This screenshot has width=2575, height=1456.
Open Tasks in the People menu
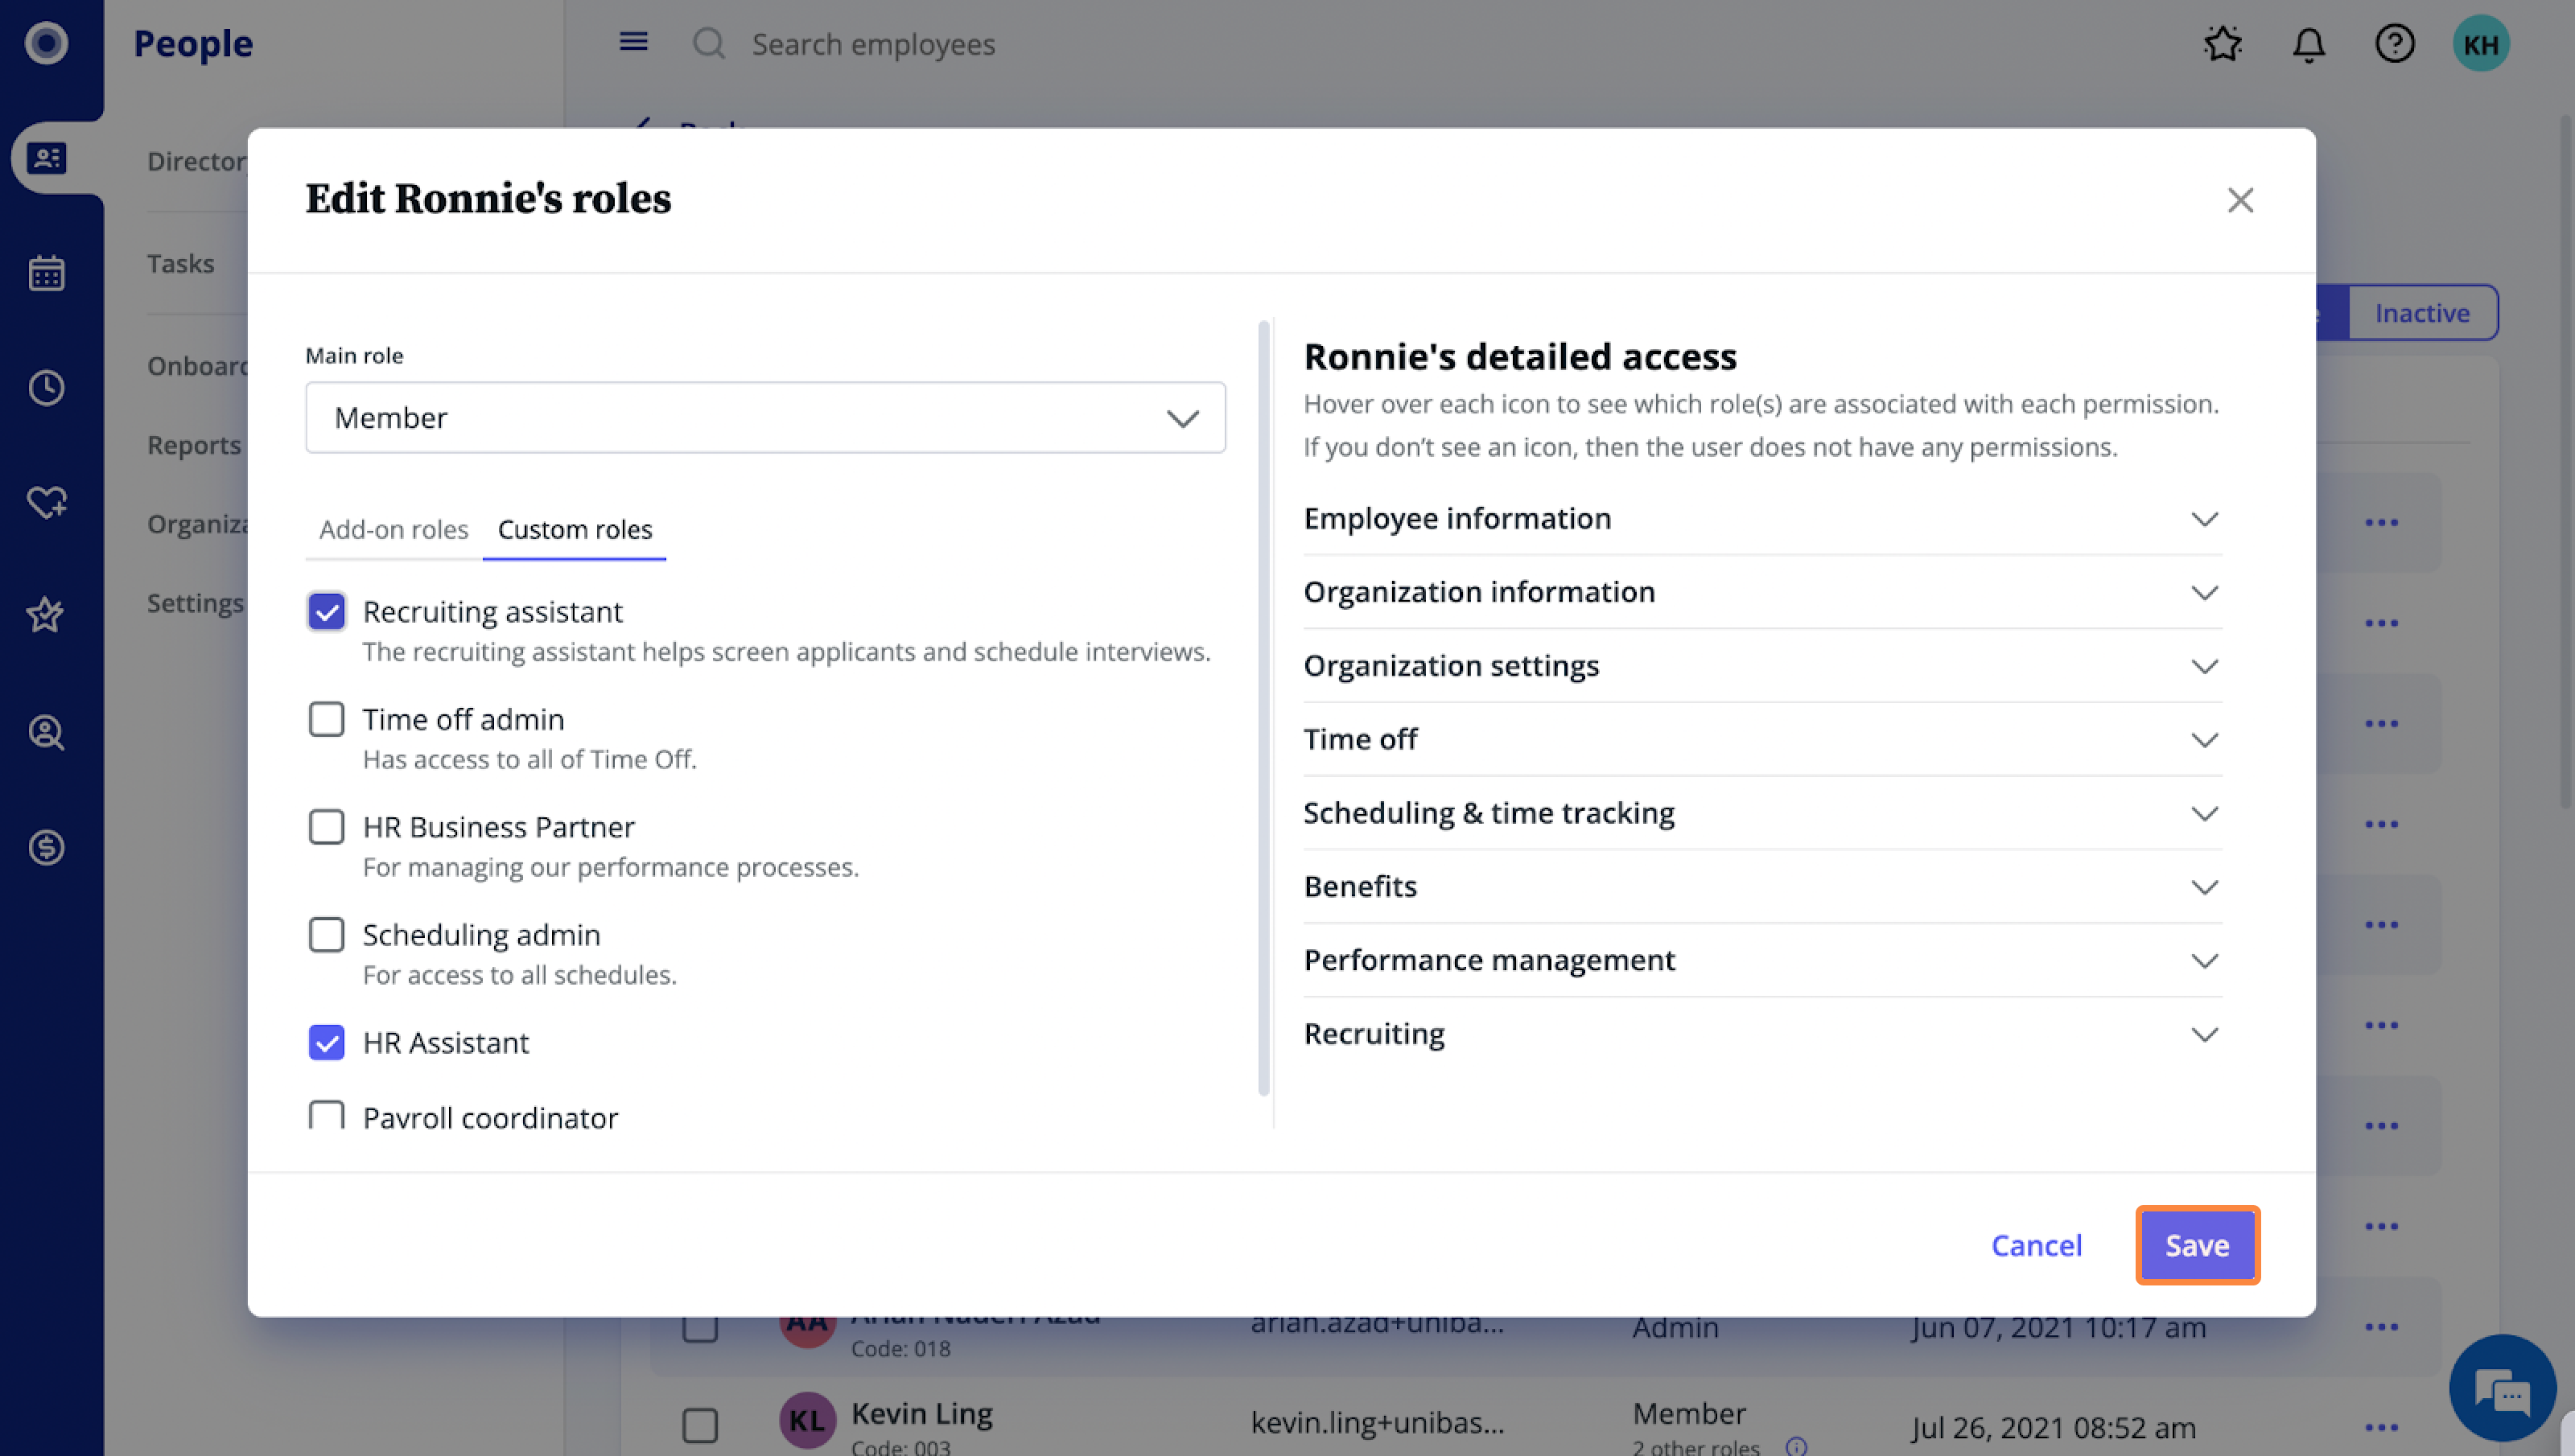click(x=180, y=263)
